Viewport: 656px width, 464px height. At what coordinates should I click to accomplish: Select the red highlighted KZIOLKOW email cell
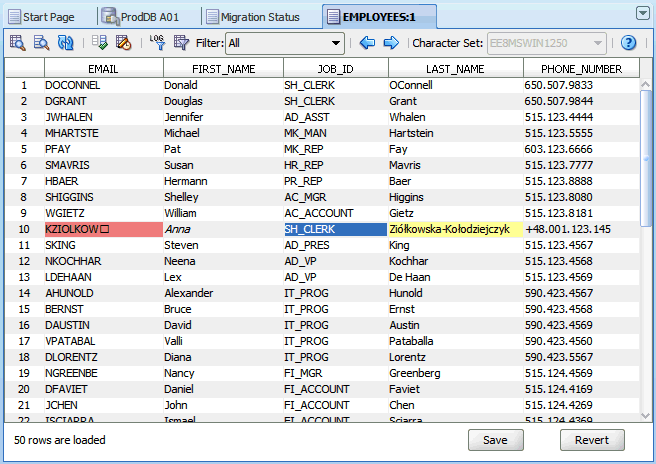point(103,229)
